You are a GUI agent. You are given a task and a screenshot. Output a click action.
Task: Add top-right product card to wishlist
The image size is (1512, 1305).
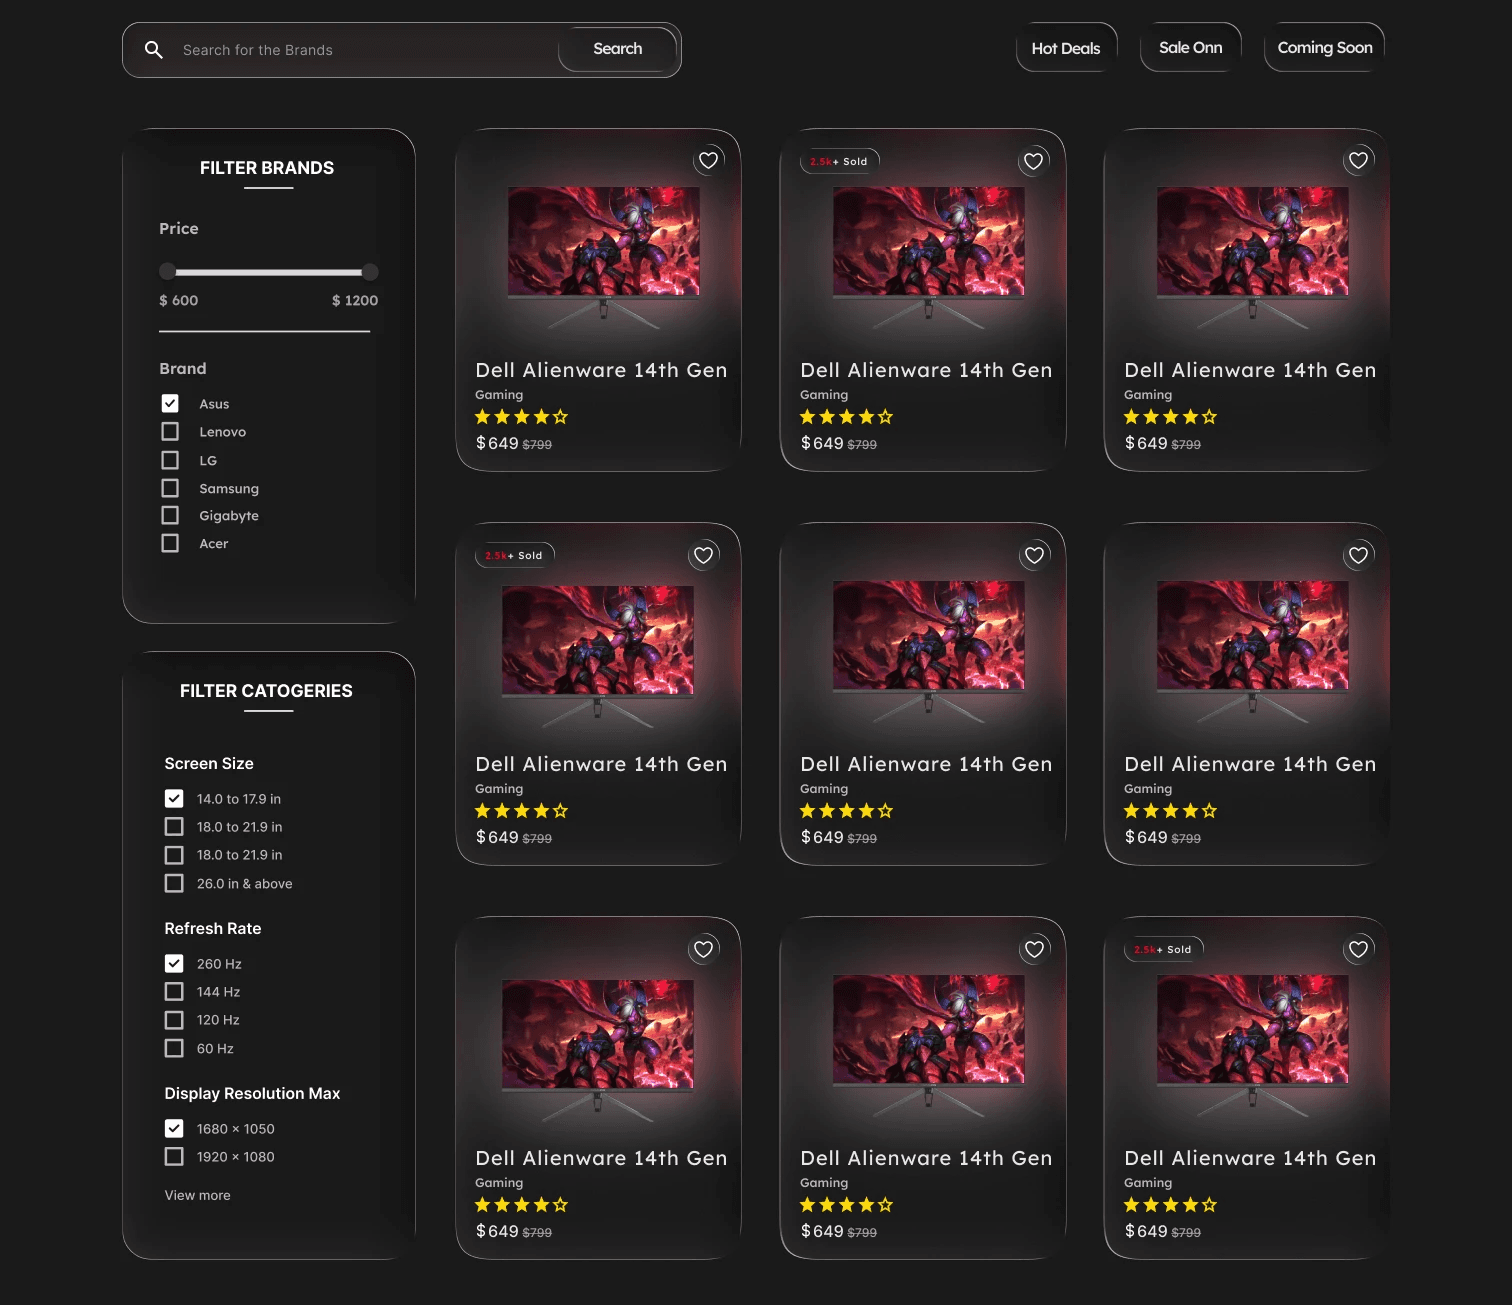1358,160
